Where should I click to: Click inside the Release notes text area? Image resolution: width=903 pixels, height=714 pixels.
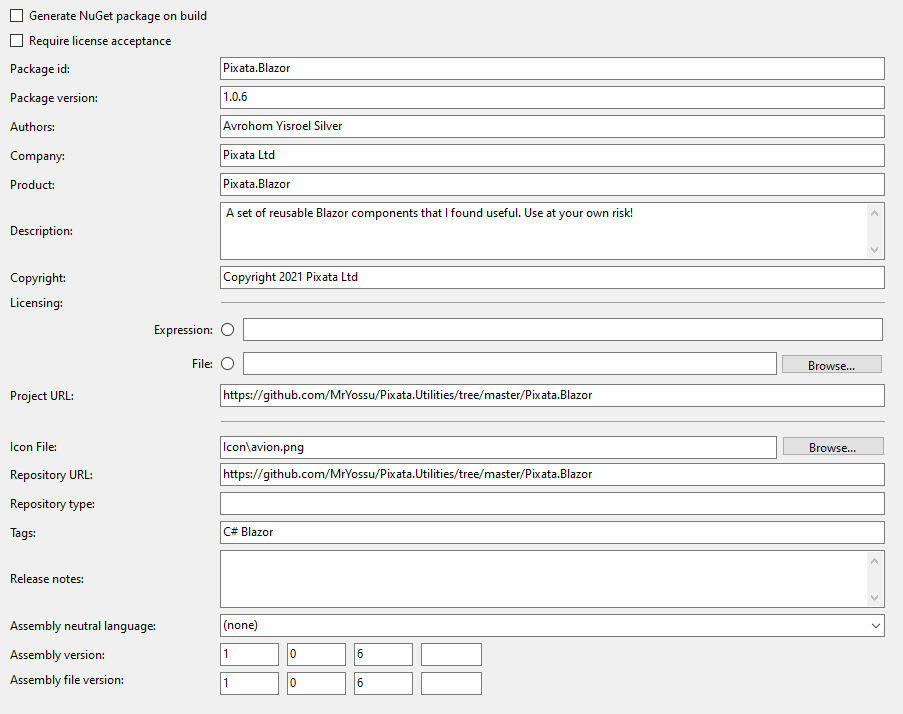tap(544, 579)
